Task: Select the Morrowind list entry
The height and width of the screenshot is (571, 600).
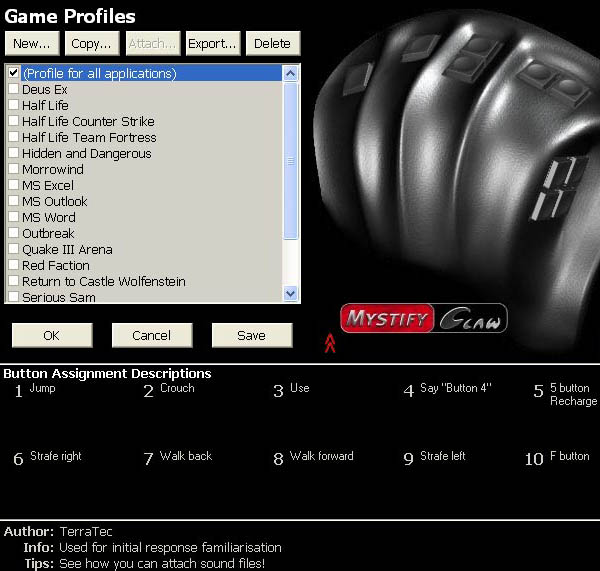Action: click(x=53, y=169)
